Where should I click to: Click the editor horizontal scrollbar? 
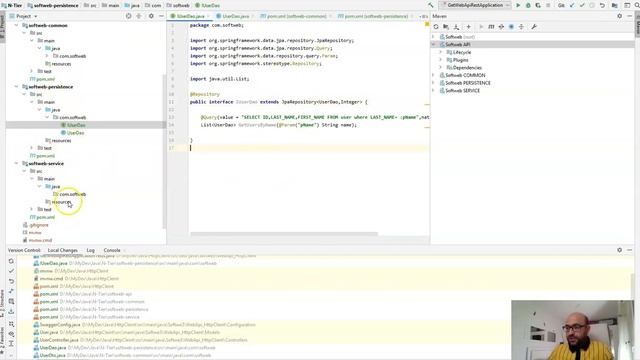point(284,234)
